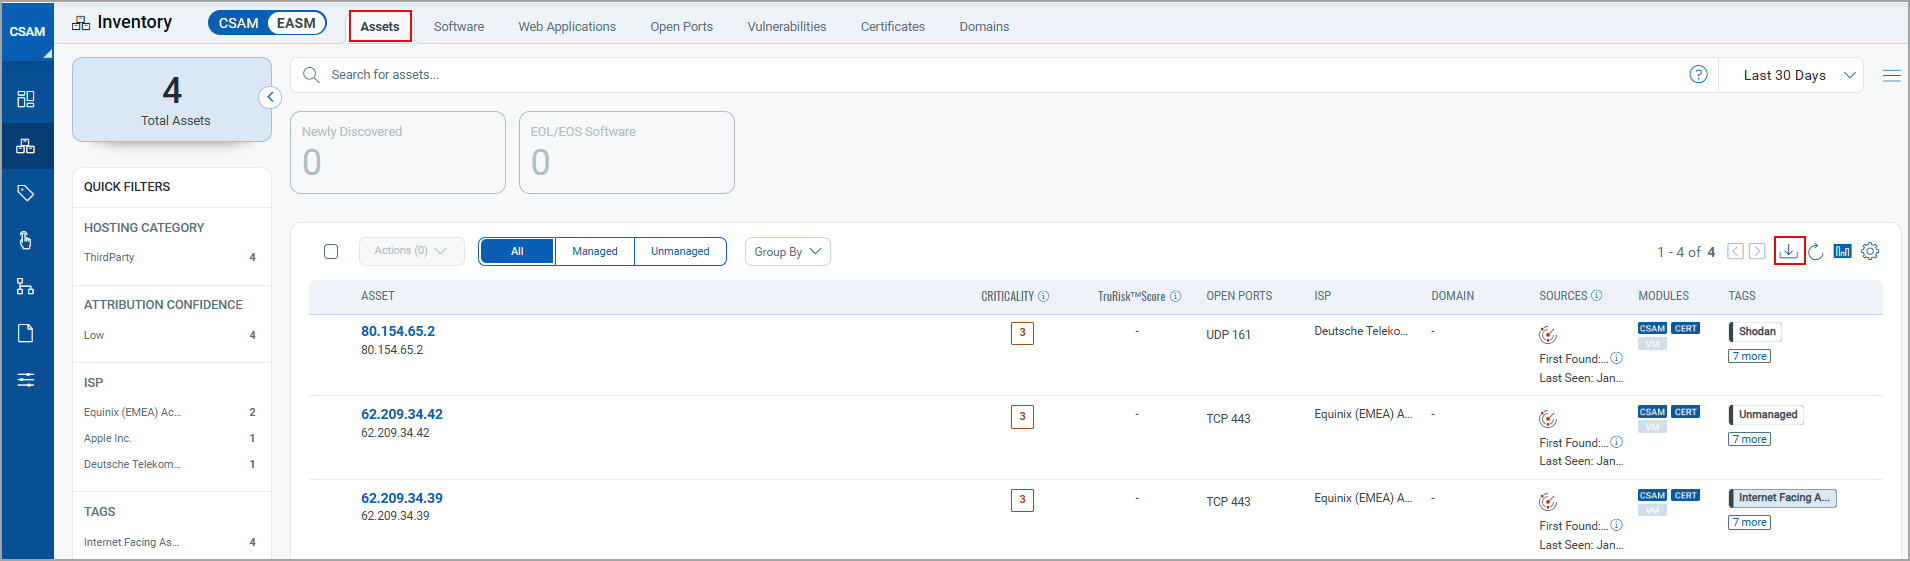Click the chart view icon
The height and width of the screenshot is (561, 1910).
coord(1843,251)
